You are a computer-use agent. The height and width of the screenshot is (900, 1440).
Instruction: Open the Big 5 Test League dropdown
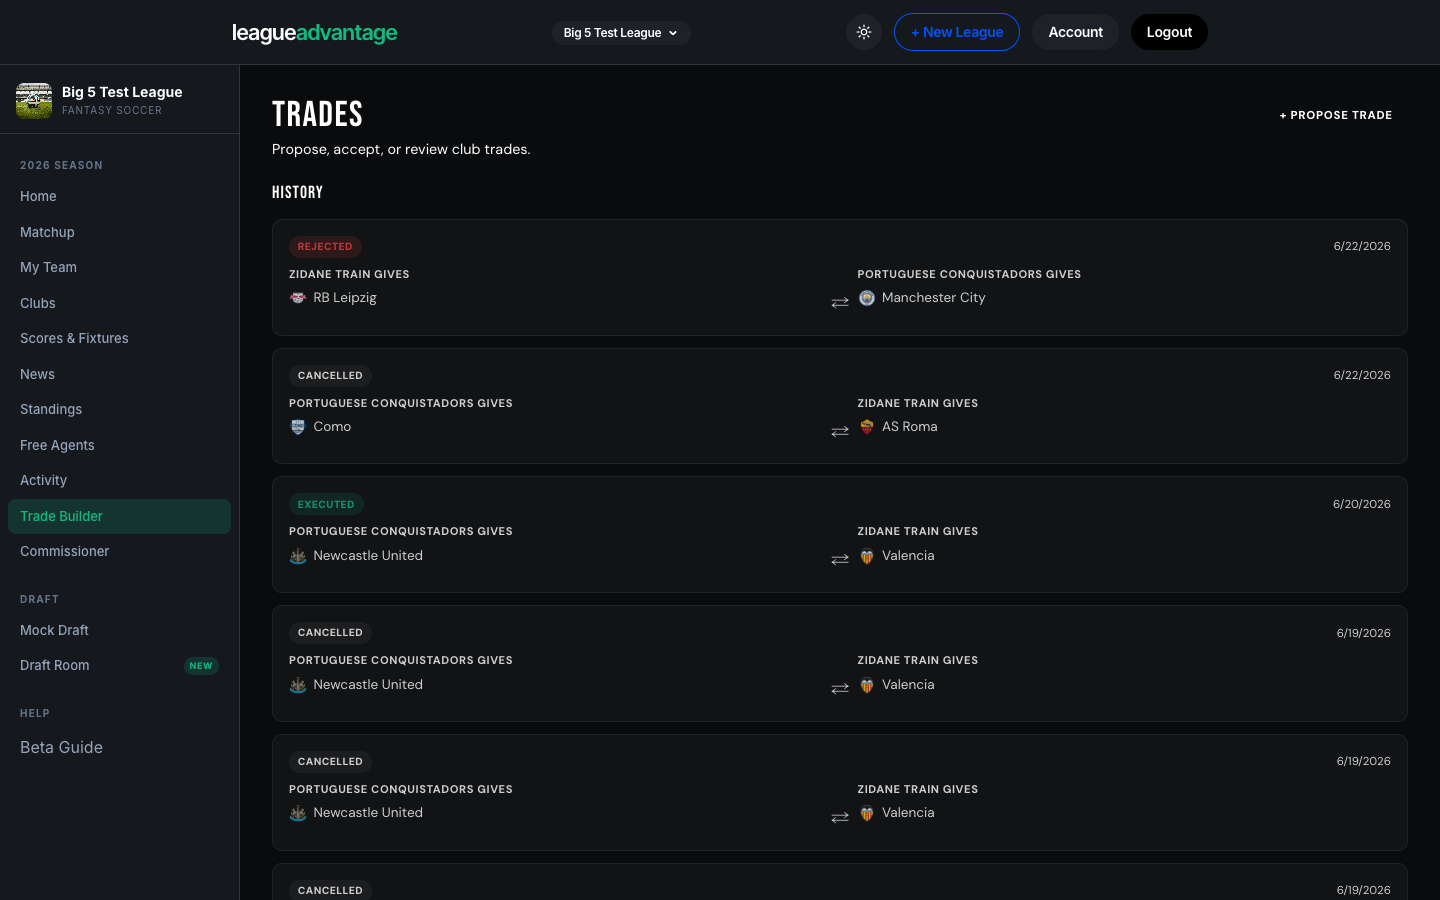[x=621, y=33]
